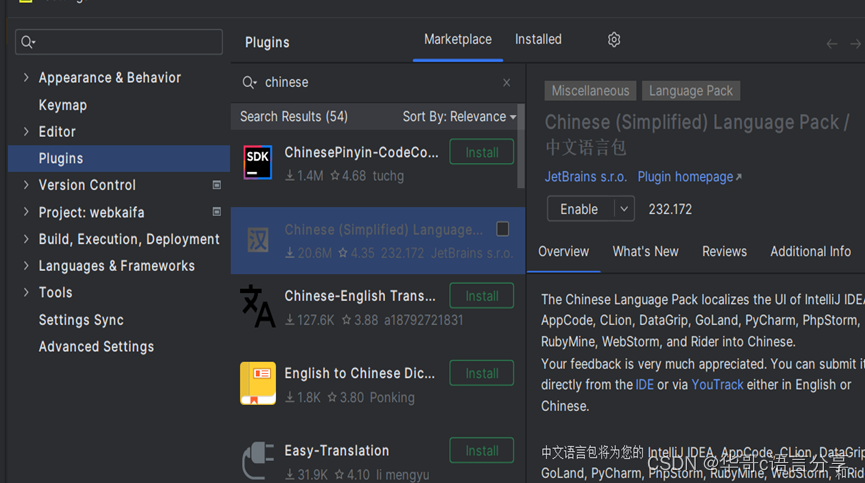Navigate forward with right arrow
The width and height of the screenshot is (865, 483).
(x=856, y=44)
